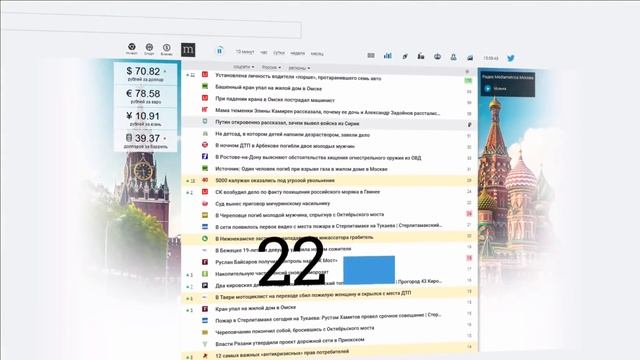Click the icon between crown and factory
This screenshot has height=360, width=640.
[x=453, y=57]
